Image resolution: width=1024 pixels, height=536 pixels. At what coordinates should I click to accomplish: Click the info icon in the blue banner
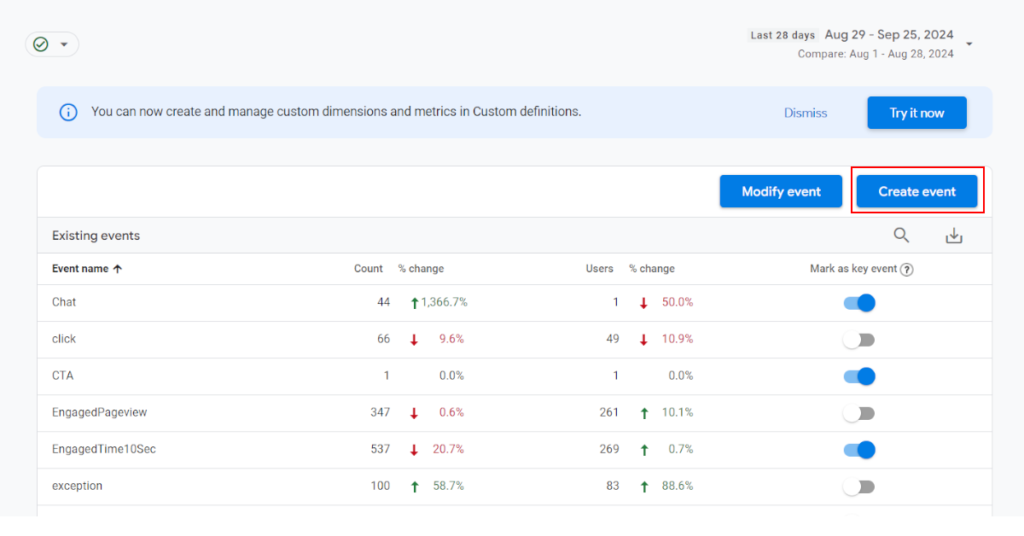tap(68, 112)
